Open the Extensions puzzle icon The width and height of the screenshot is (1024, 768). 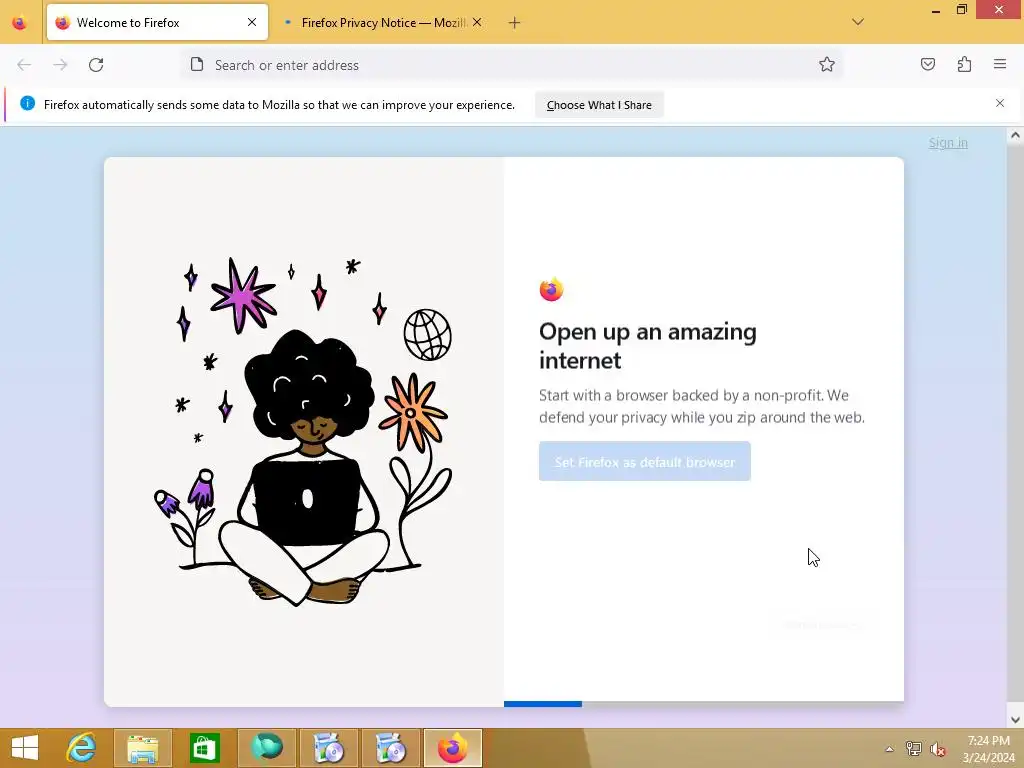point(965,64)
